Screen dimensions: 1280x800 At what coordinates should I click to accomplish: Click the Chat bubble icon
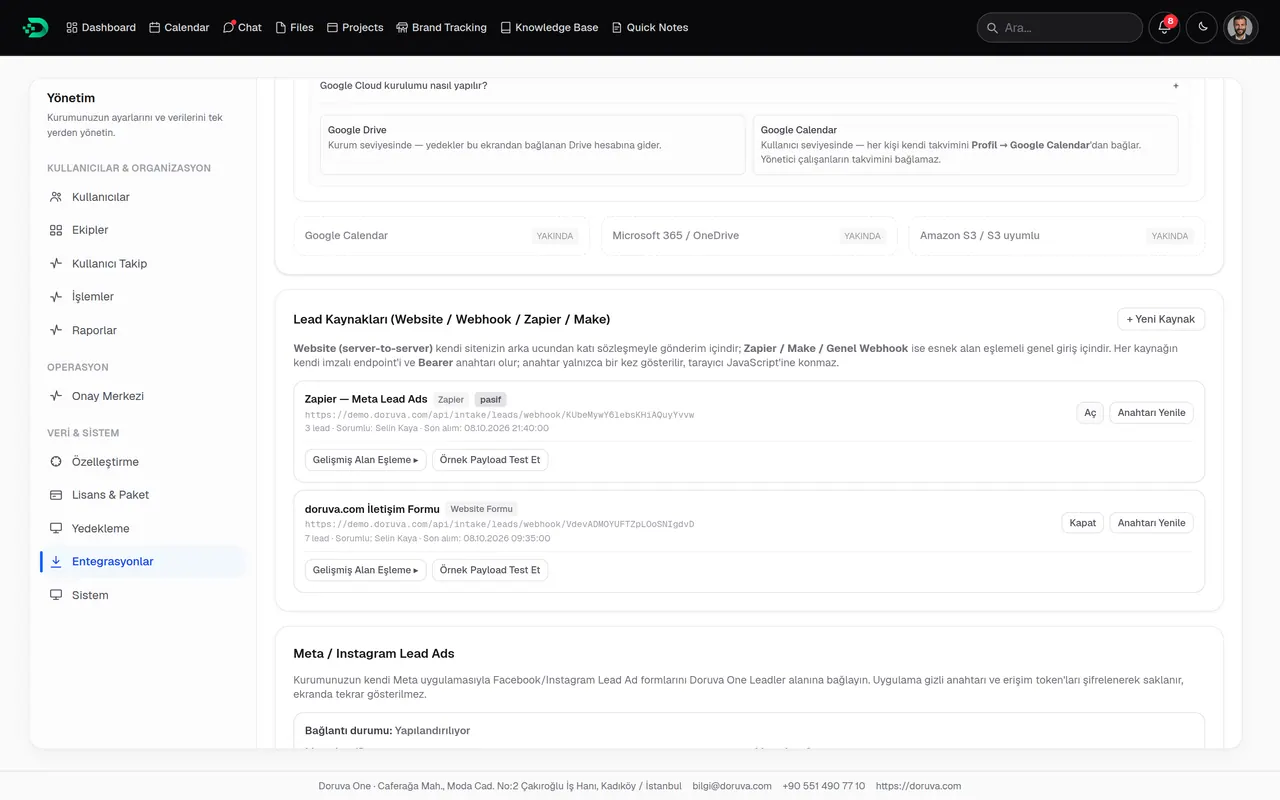tap(229, 28)
